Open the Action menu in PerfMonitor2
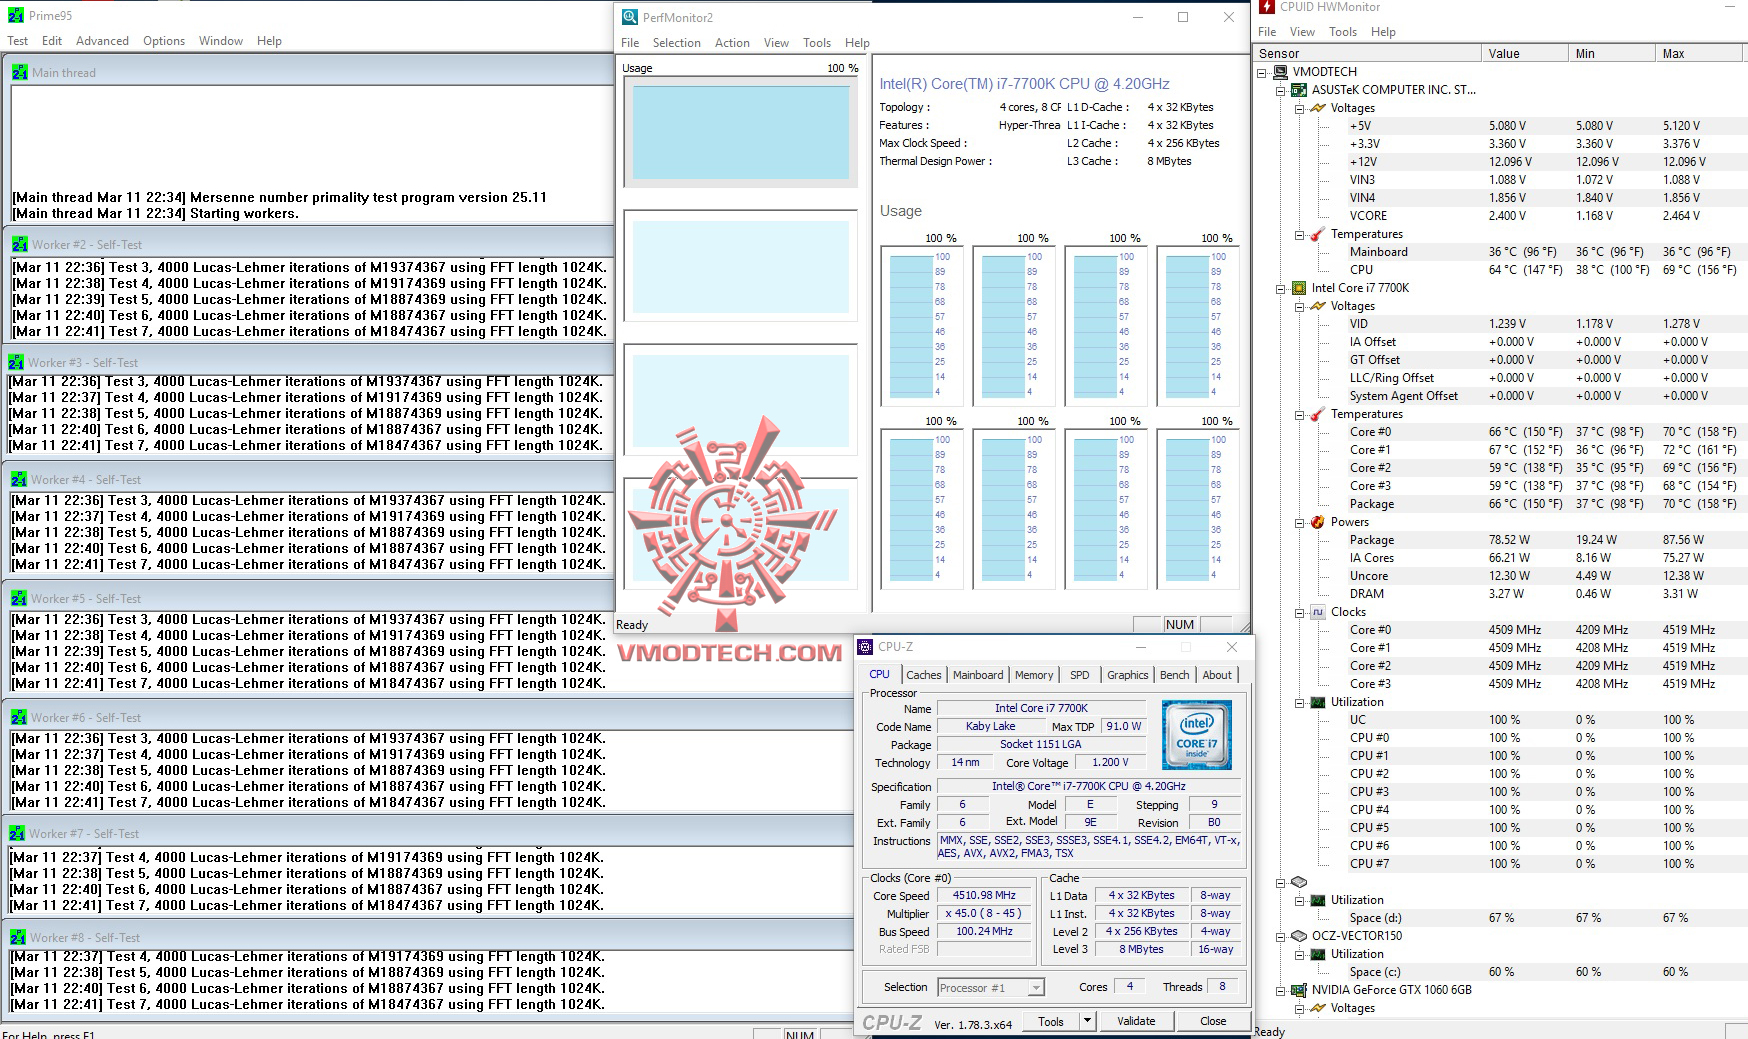Image resolution: width=1748 pixels, height=1039 pixels. (x=732, y=43)
